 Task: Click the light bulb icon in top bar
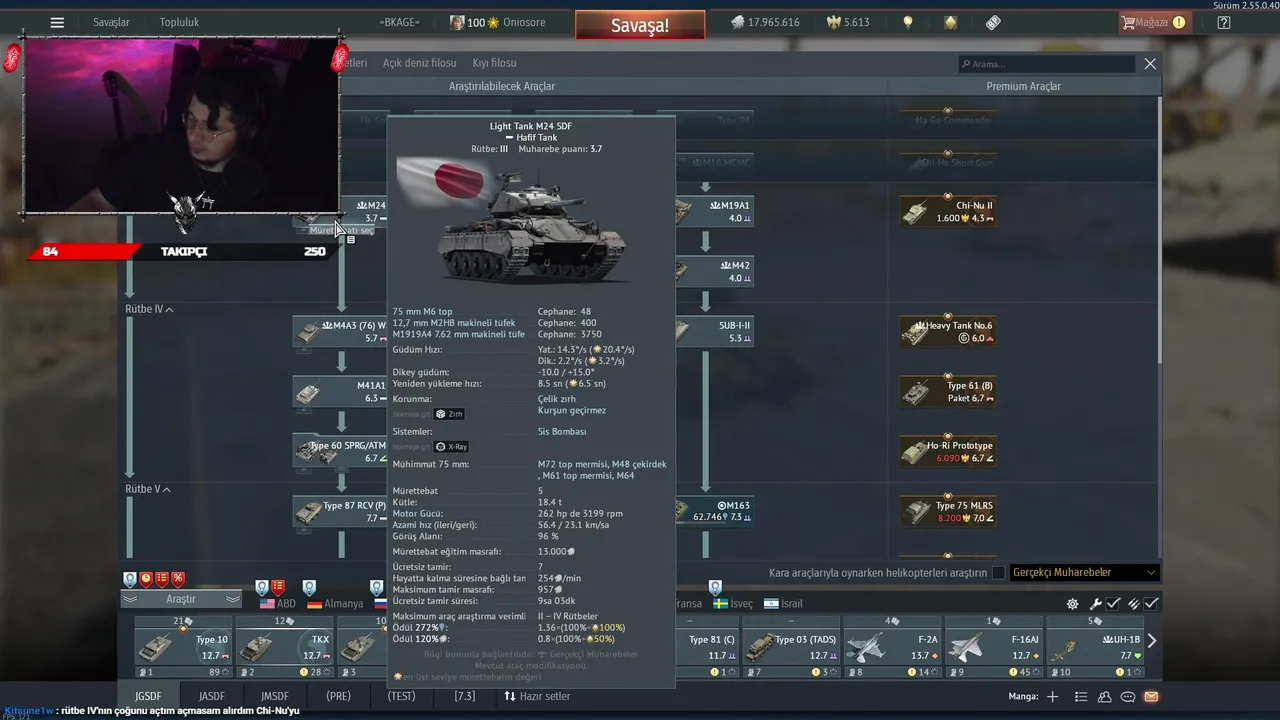(x=908, y=22)
